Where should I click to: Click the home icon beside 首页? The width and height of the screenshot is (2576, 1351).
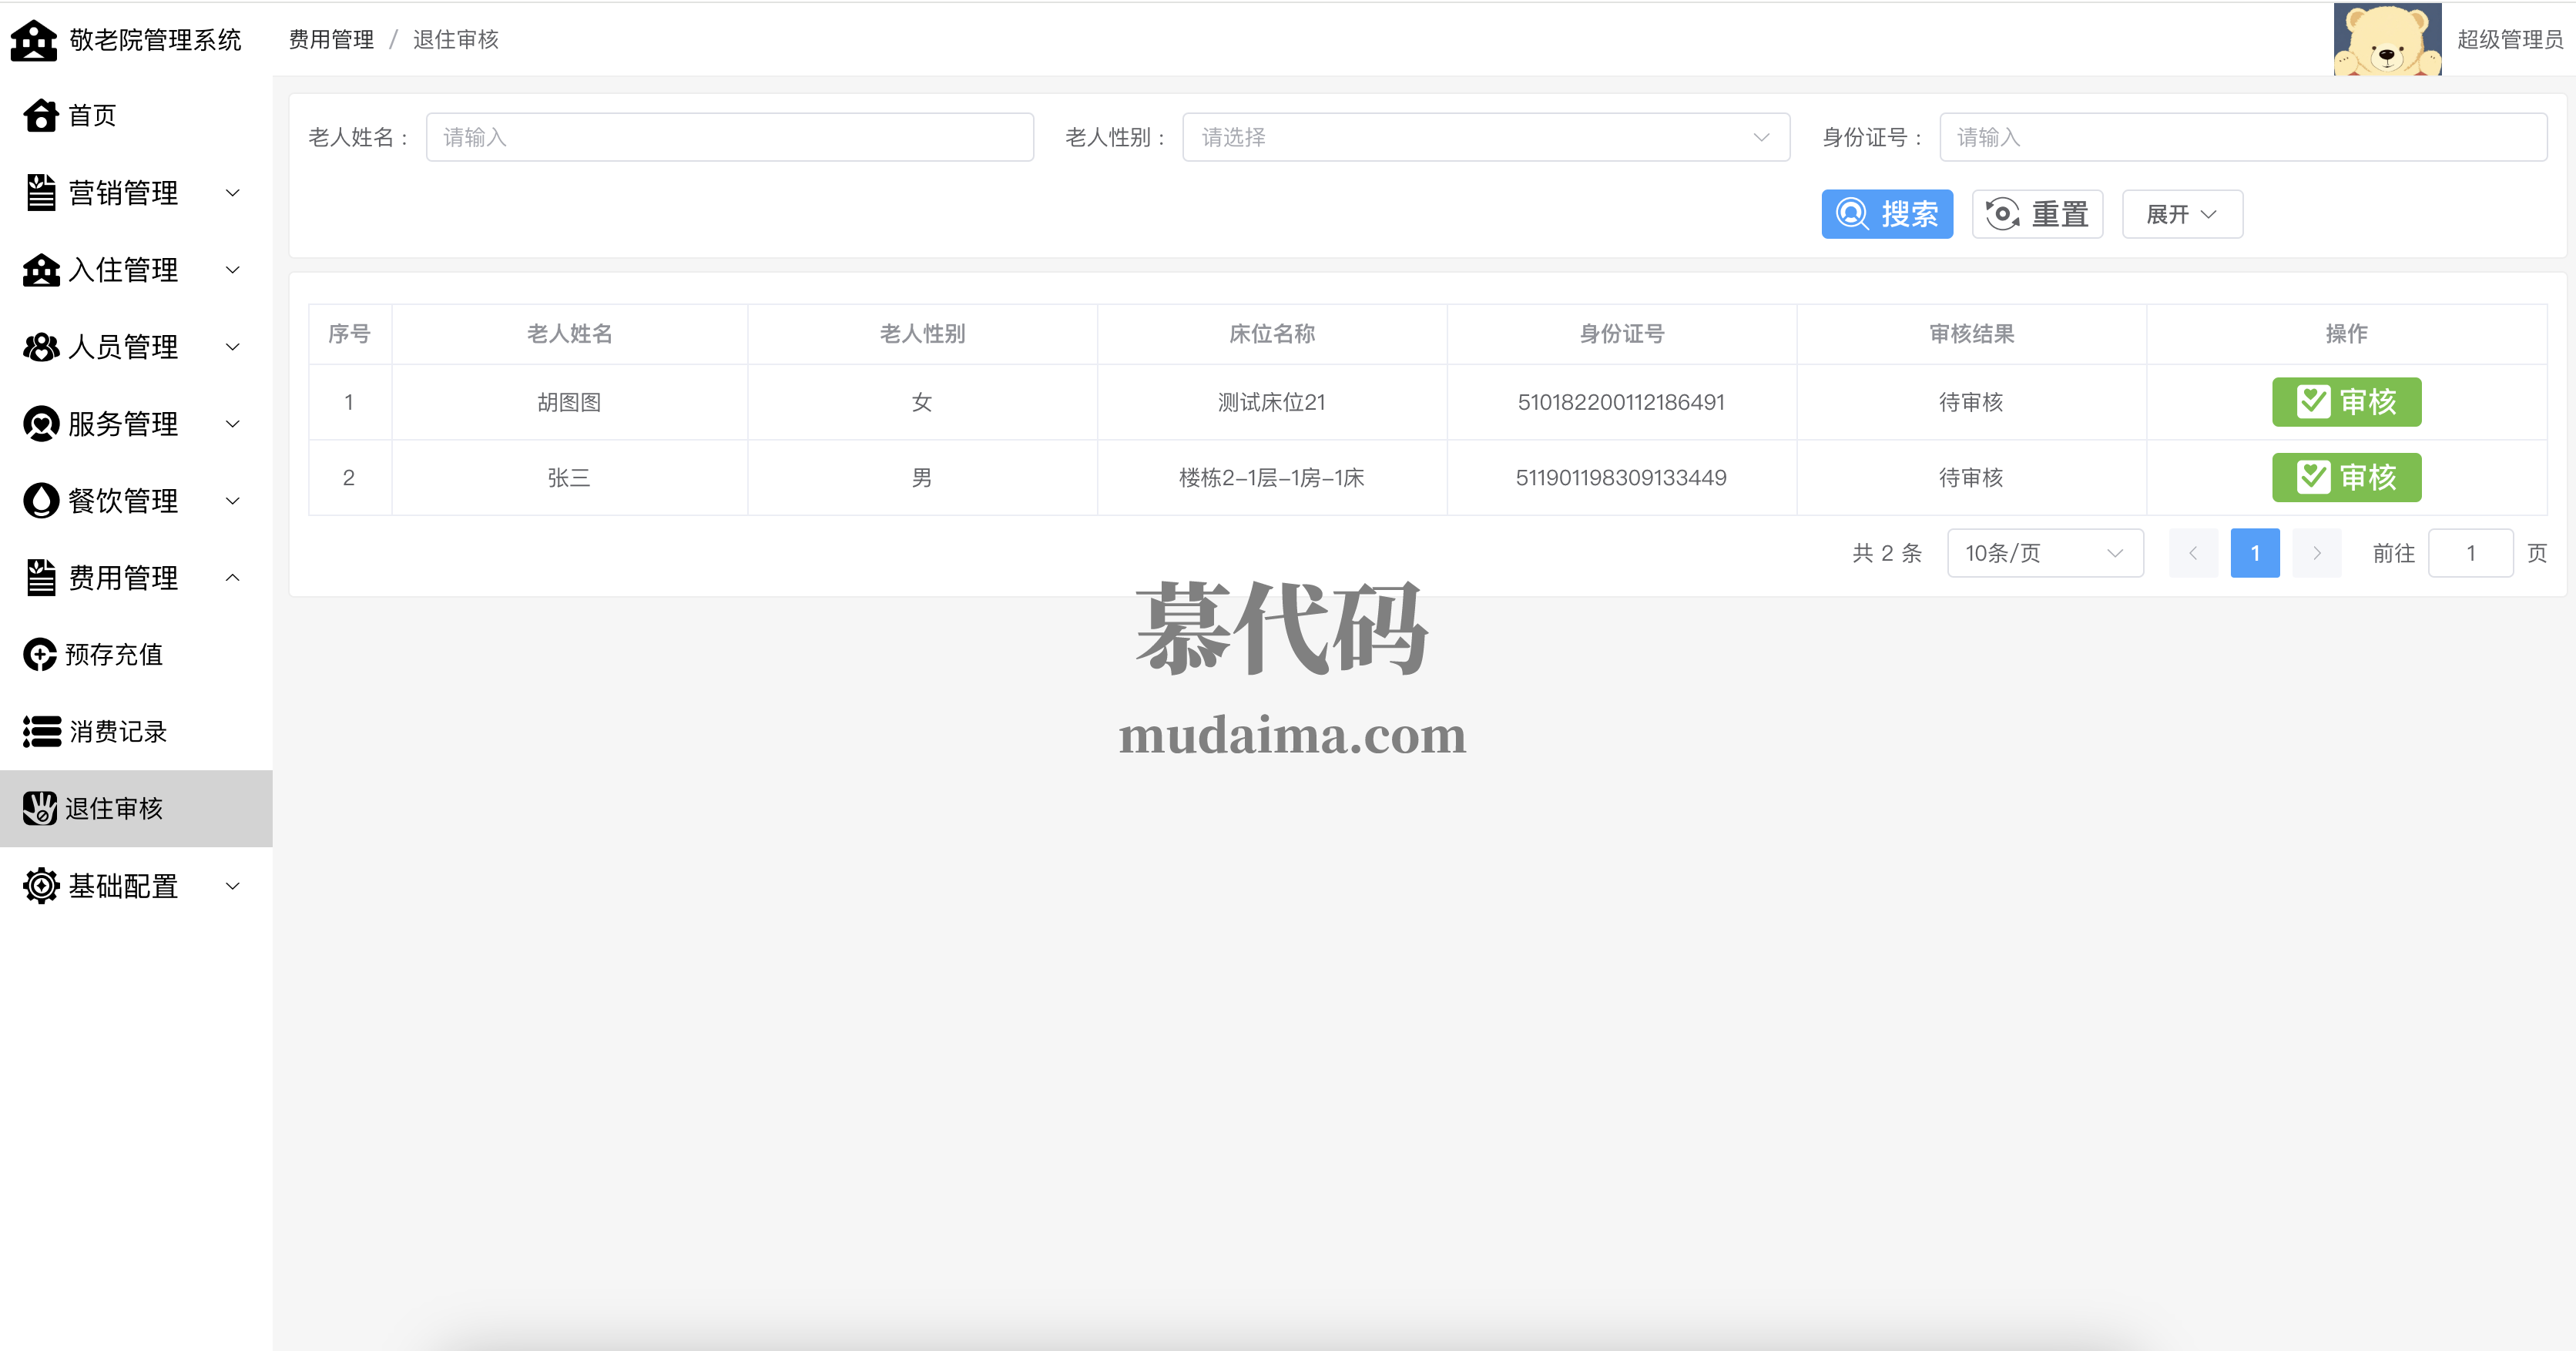(x=41, y=116)
